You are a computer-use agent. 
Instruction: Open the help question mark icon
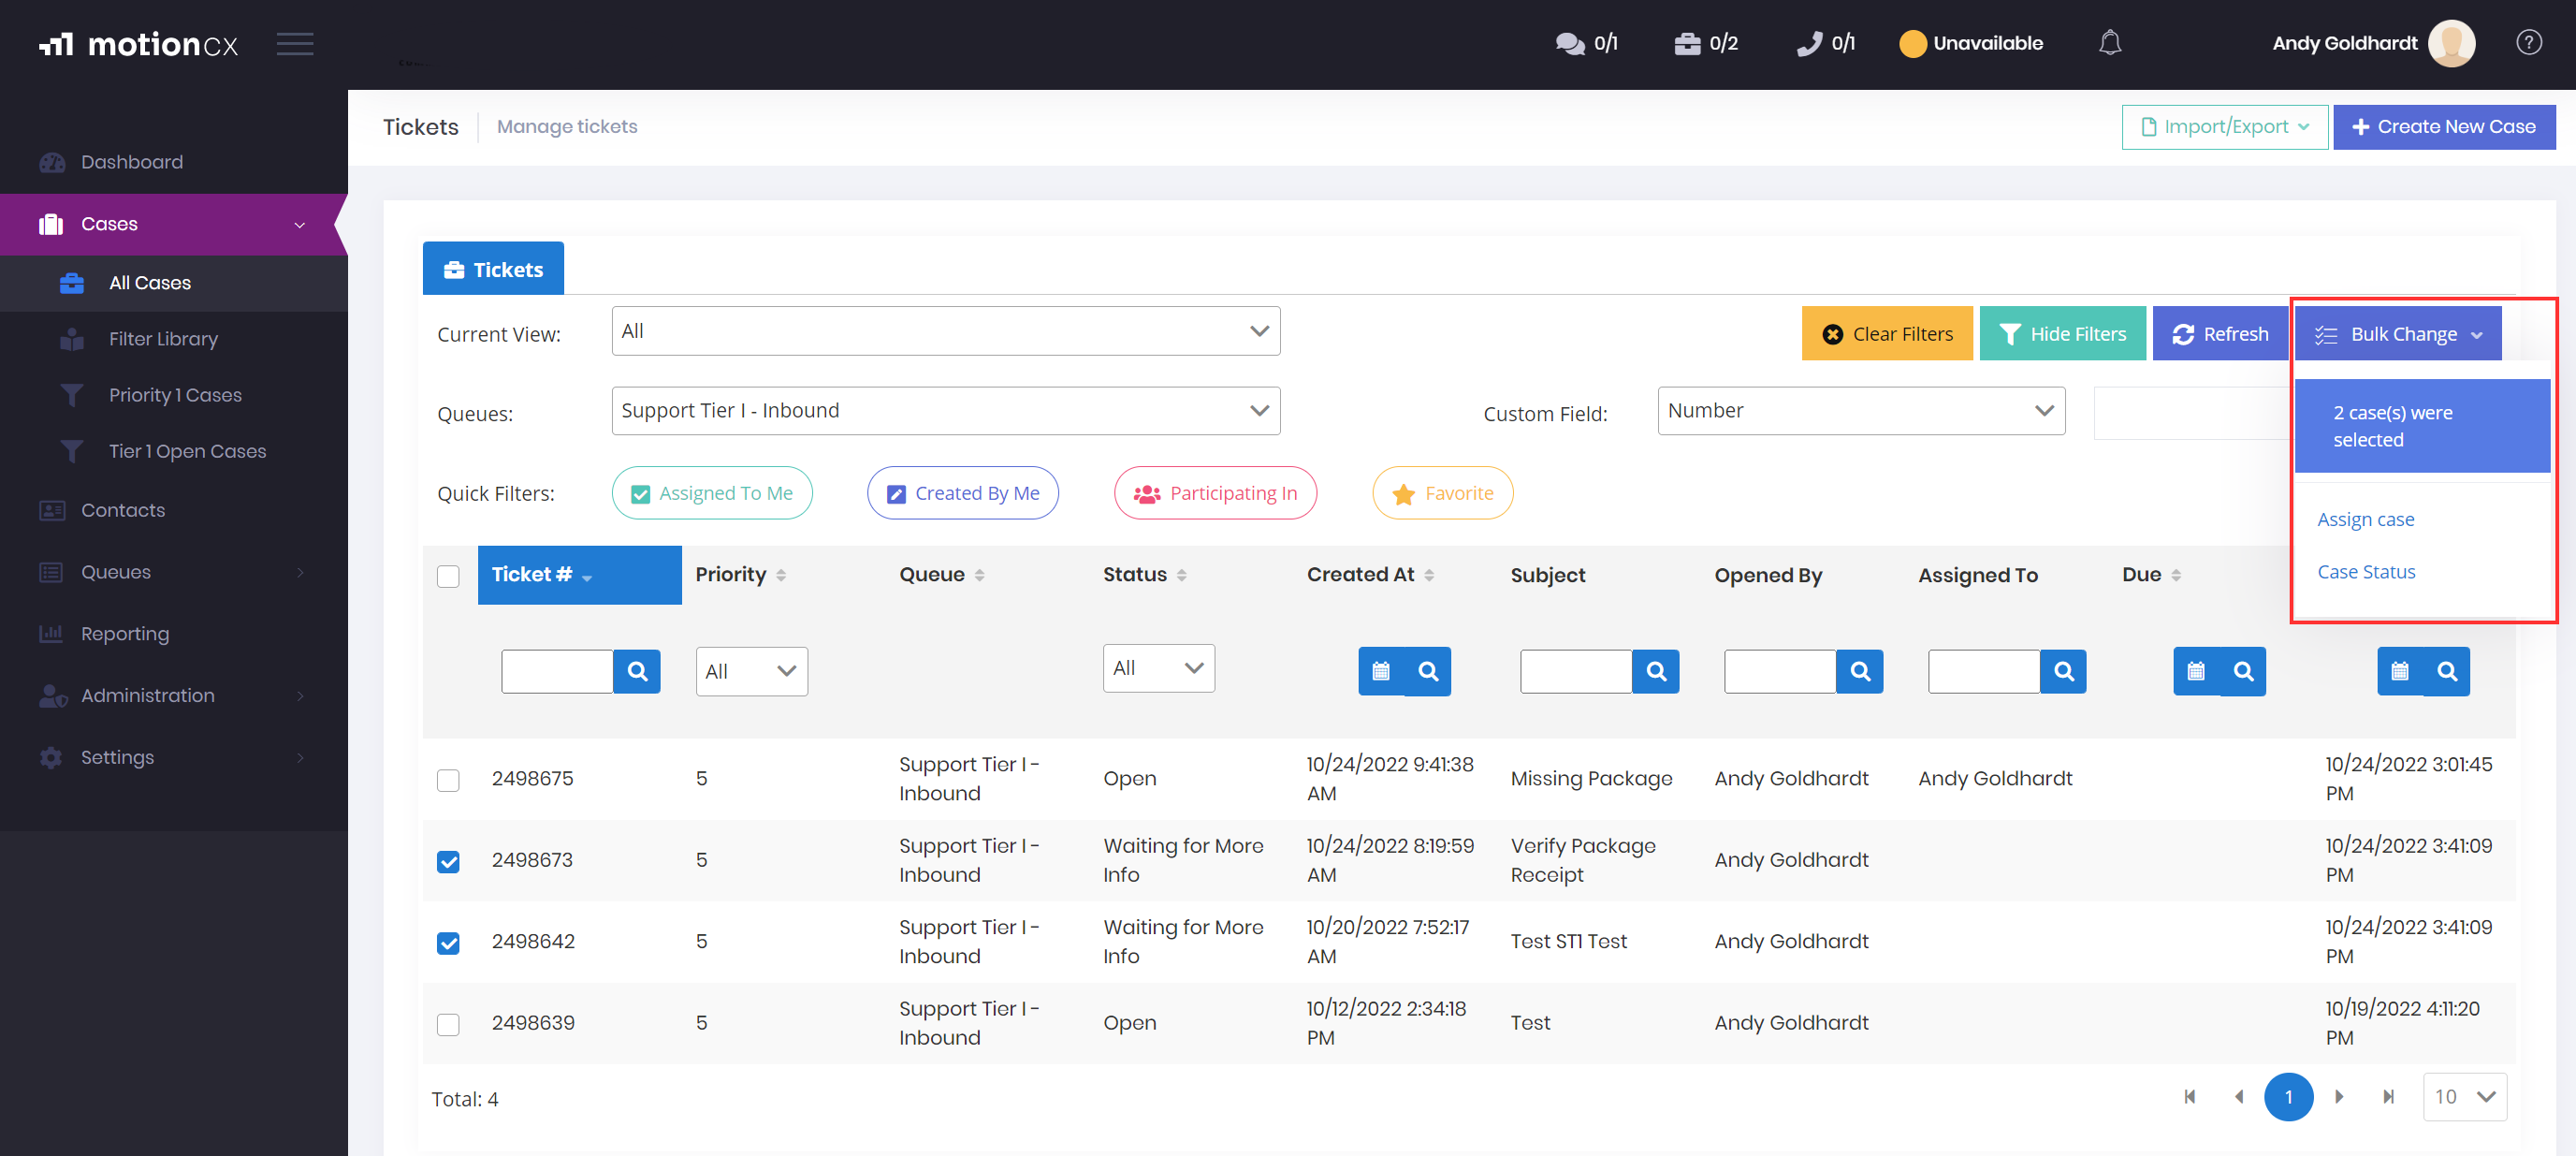(2529, 43)
